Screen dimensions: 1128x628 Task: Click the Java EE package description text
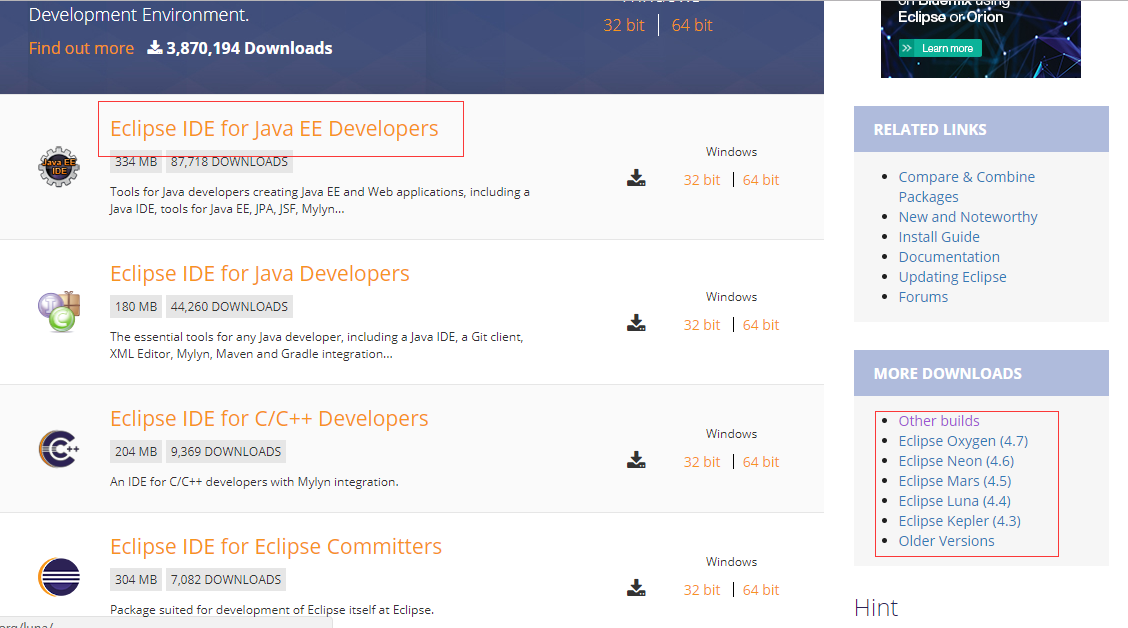pos(319,201)
